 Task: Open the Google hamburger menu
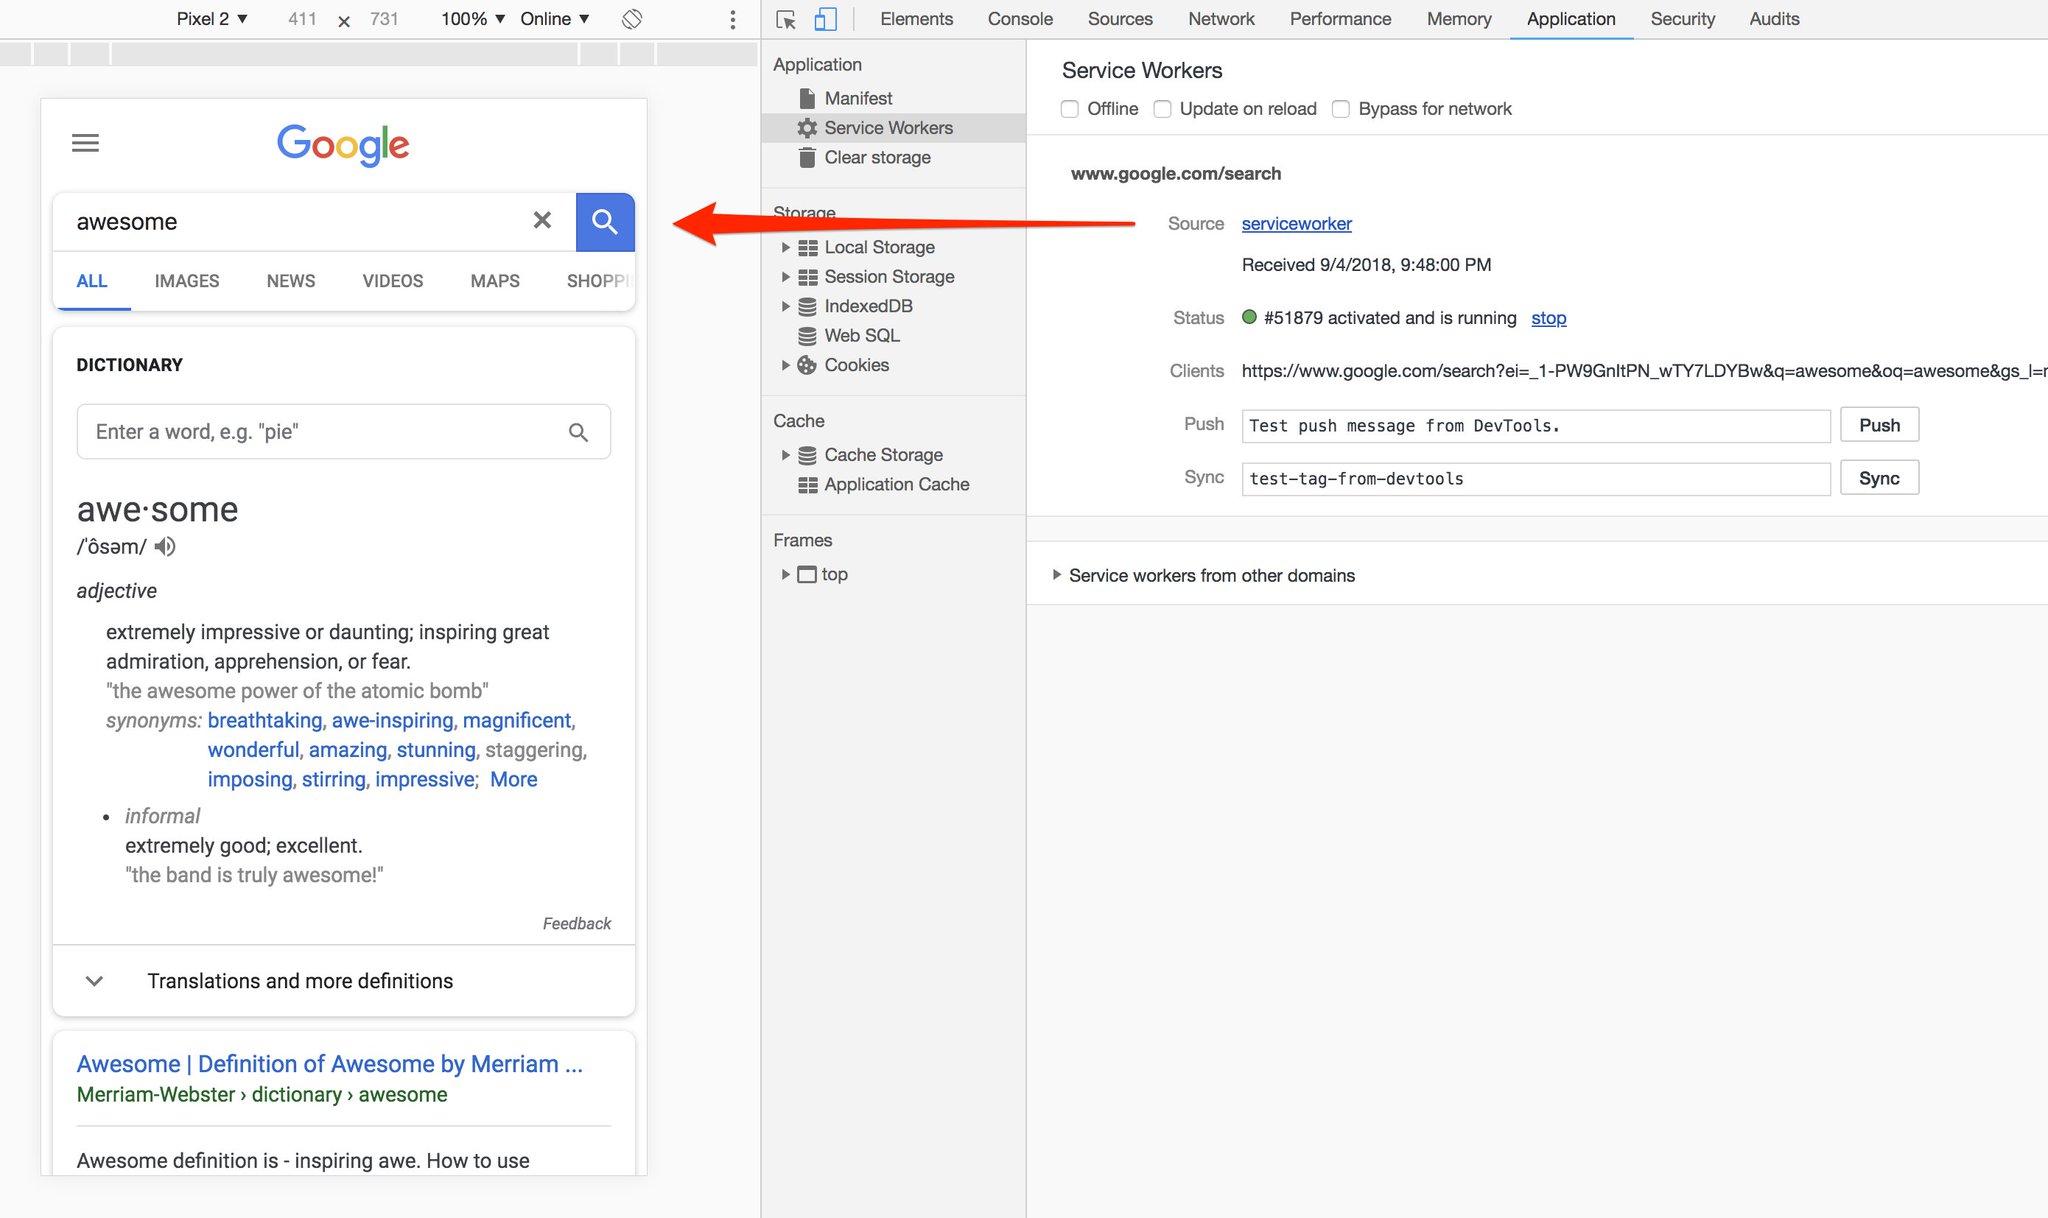86,143
